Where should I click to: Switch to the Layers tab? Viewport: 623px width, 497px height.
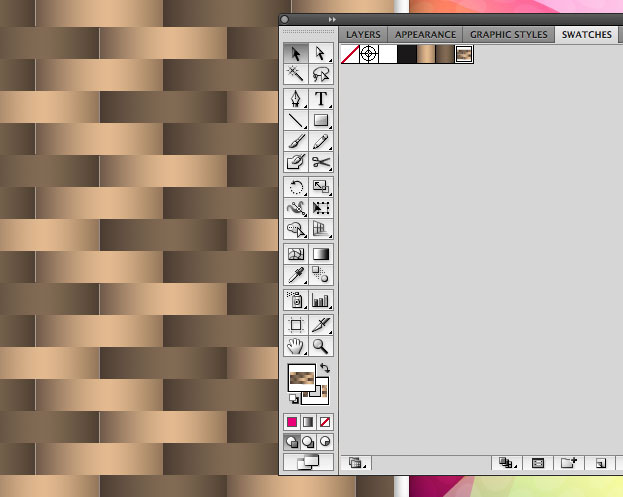363,35
